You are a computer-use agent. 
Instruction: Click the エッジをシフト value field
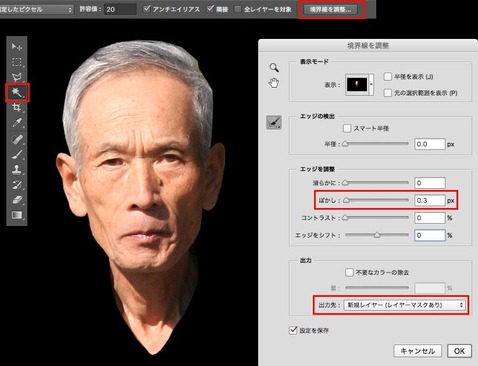click(430, 235)
